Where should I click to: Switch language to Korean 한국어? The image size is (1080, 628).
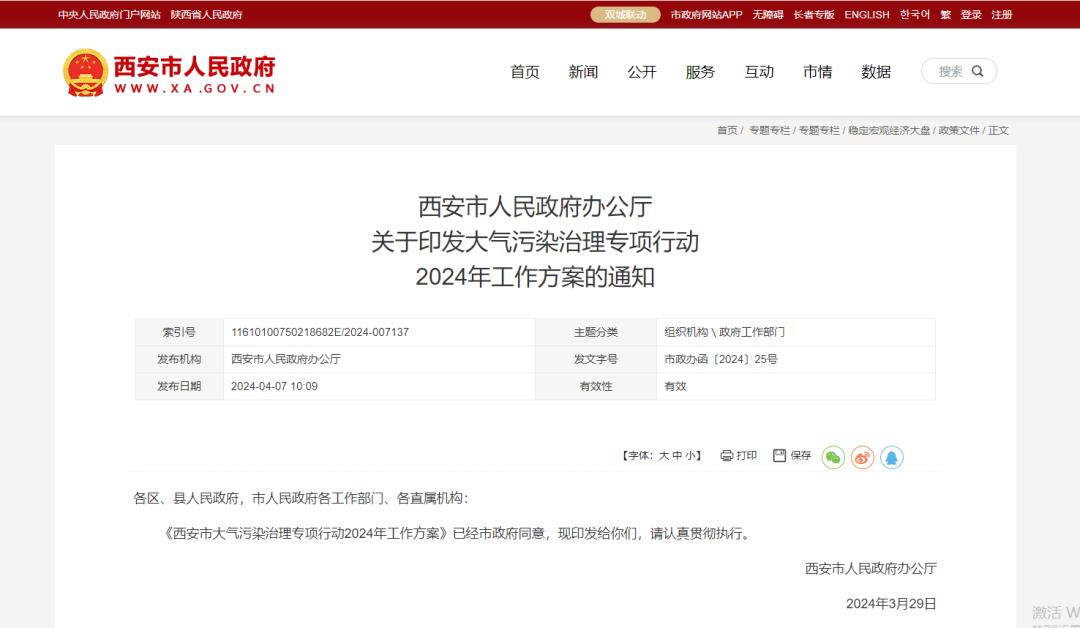pos(915,14)
